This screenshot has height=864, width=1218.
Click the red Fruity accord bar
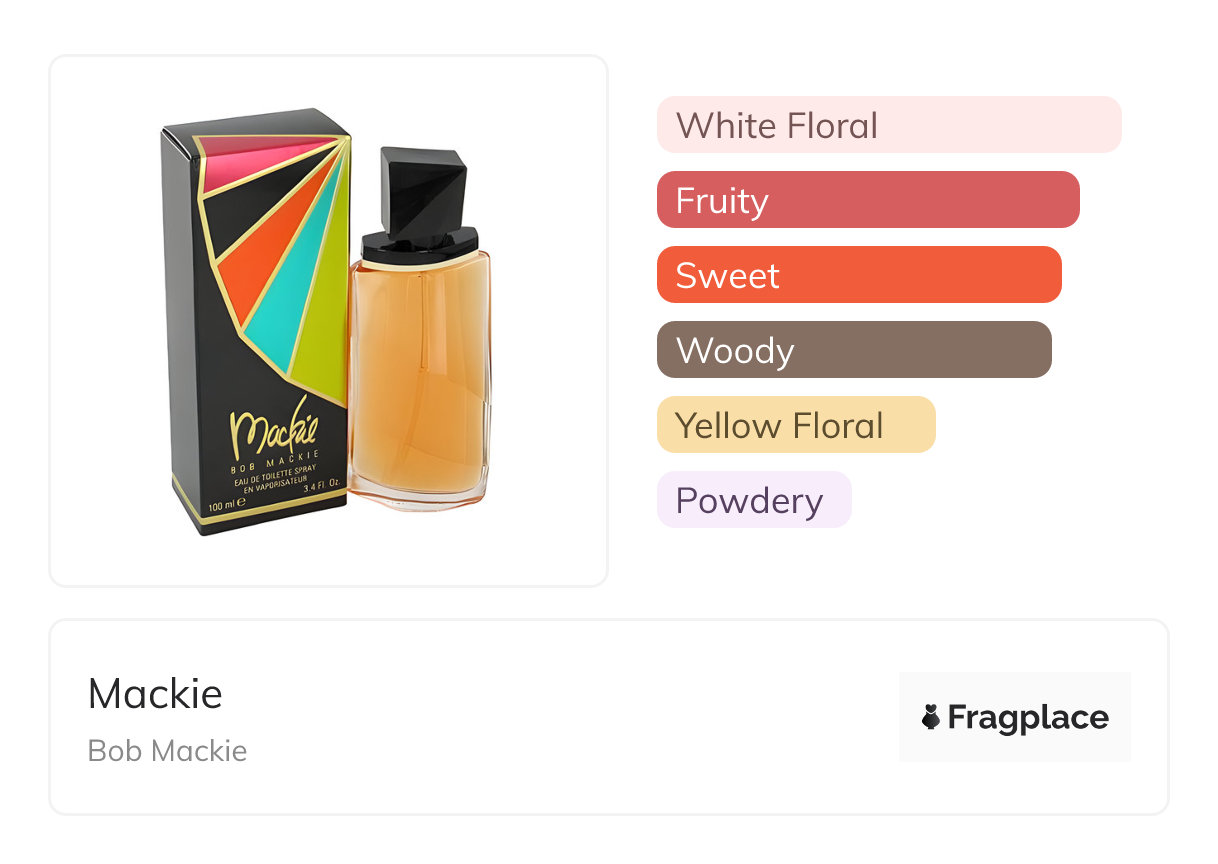(x=867, y=200)
